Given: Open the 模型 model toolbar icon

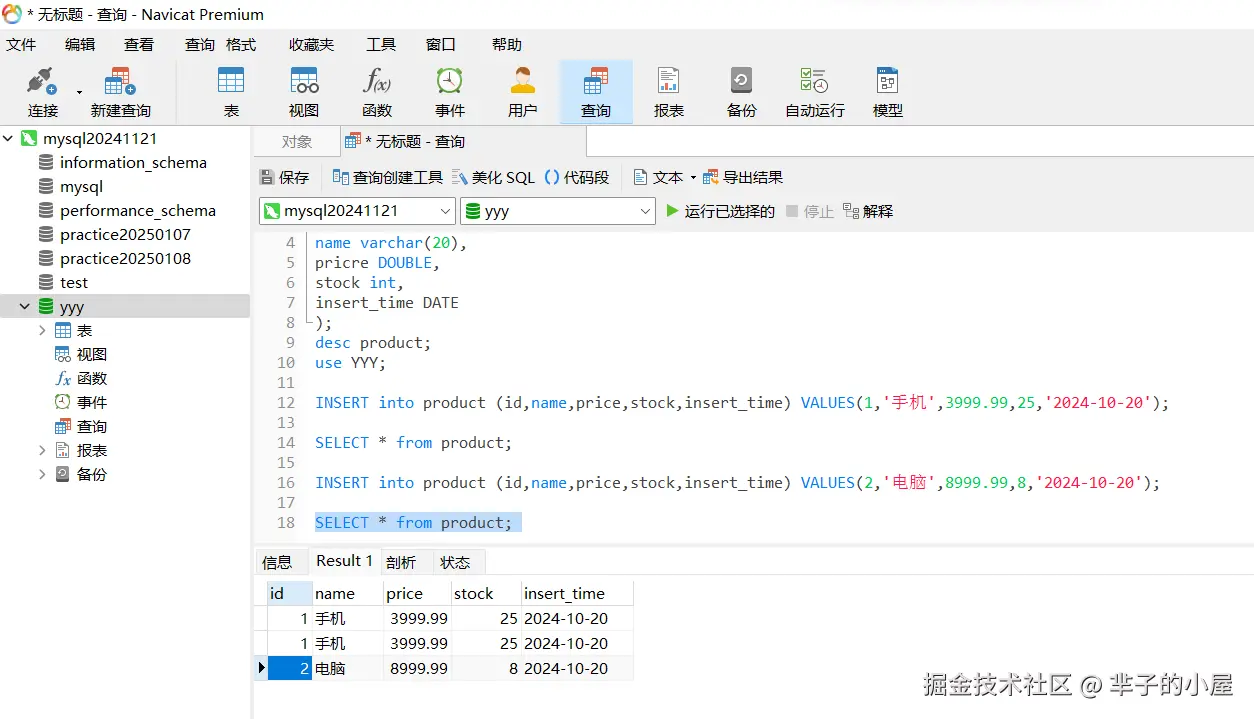Looking at the screenshot, I should click(888, 92).
